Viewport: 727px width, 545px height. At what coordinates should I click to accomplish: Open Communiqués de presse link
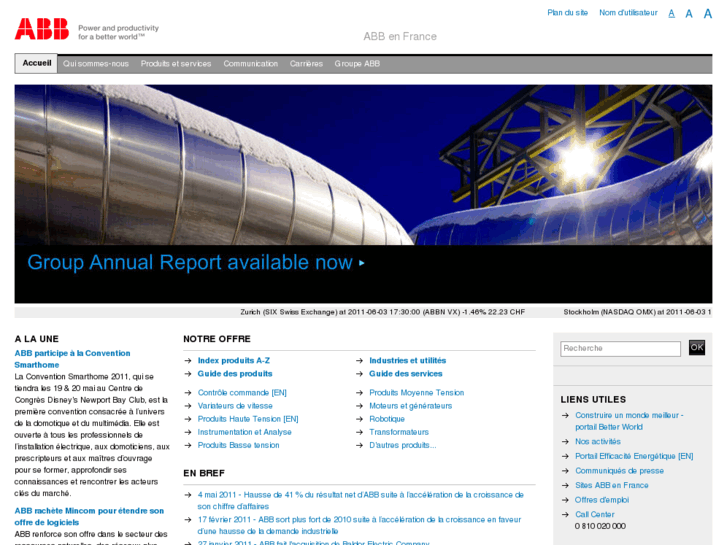coord(619,471)
